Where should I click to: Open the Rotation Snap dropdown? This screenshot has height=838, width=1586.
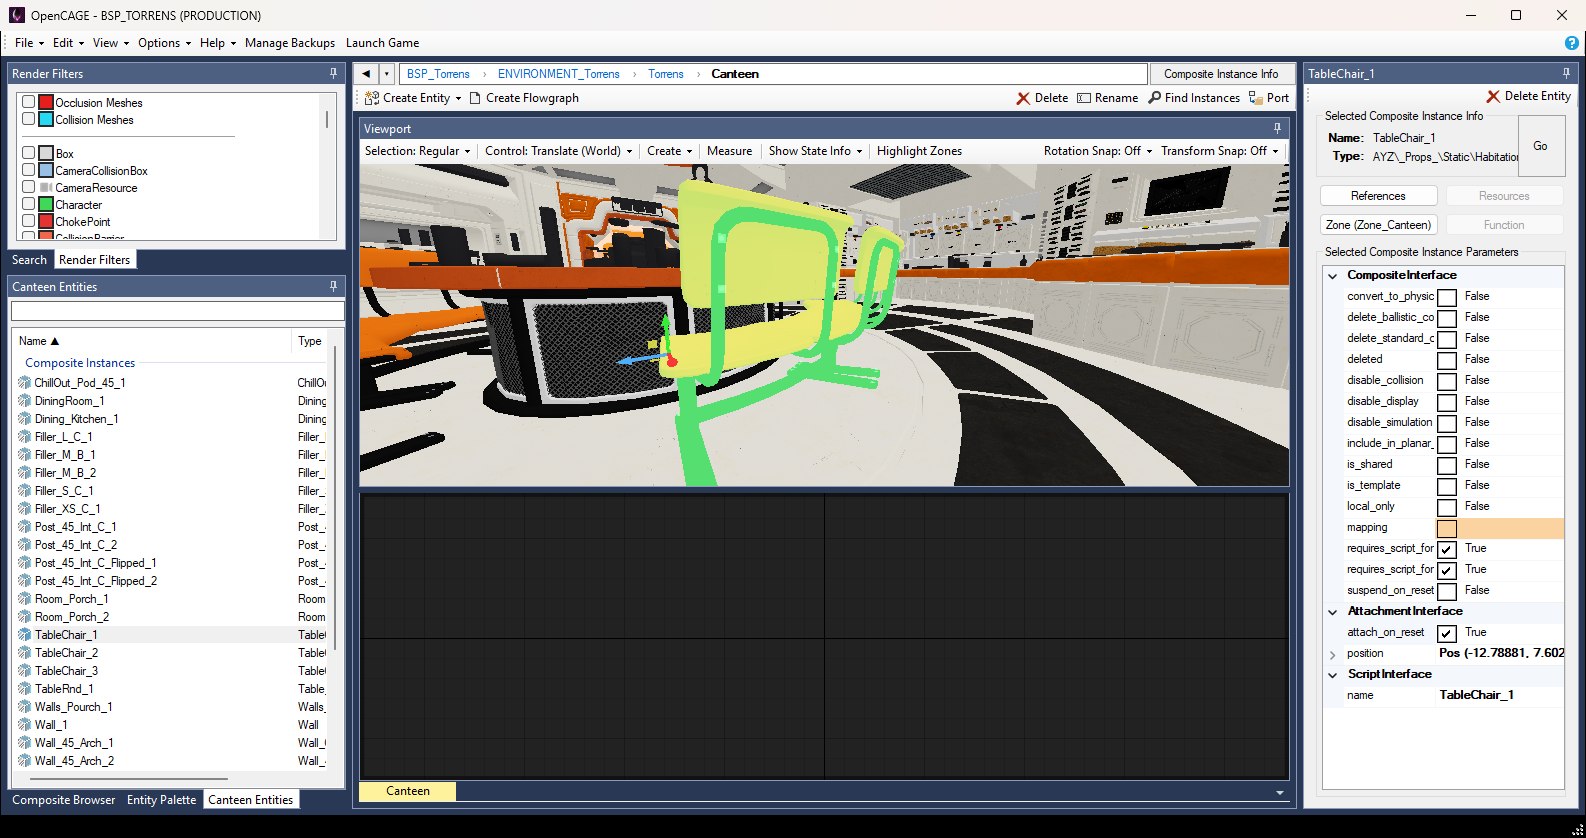1098,151
